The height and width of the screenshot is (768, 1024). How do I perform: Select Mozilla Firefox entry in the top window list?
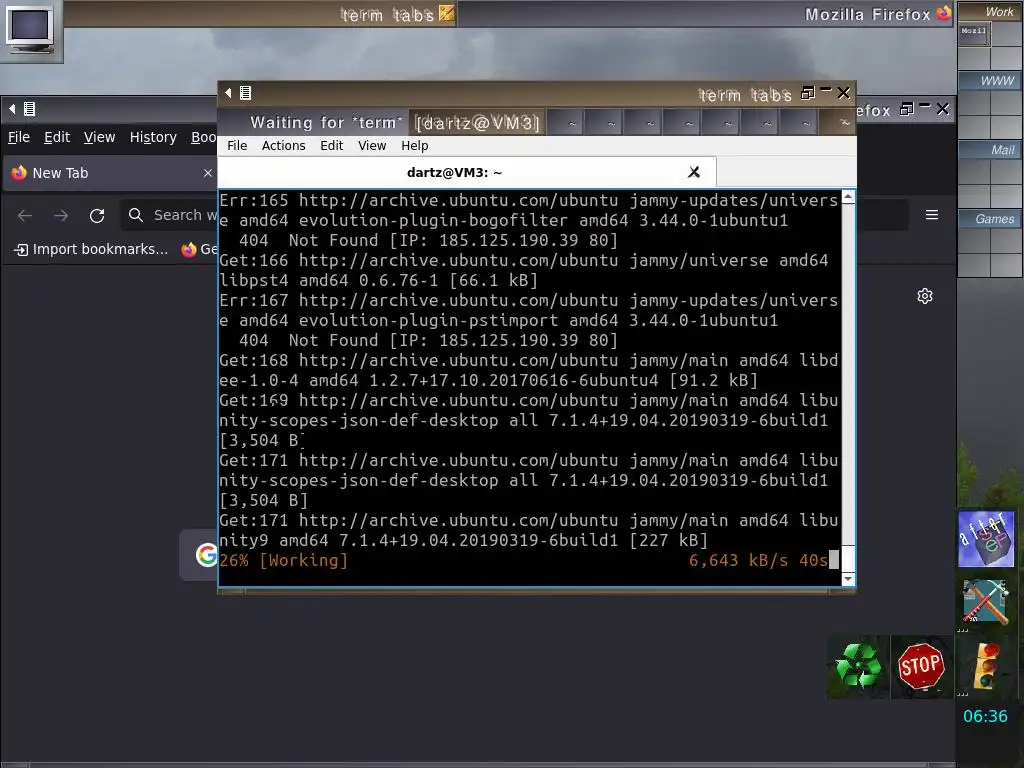(706, 14)
